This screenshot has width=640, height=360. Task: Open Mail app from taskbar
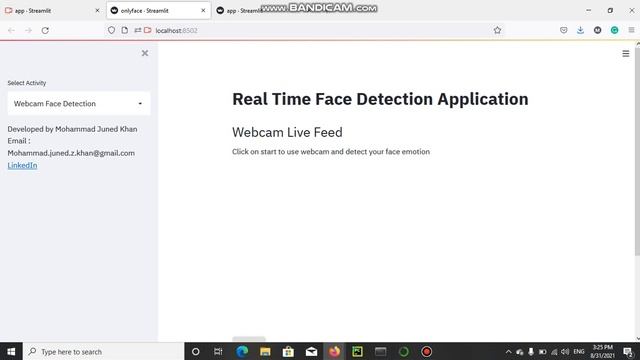(x=311, y=351)
